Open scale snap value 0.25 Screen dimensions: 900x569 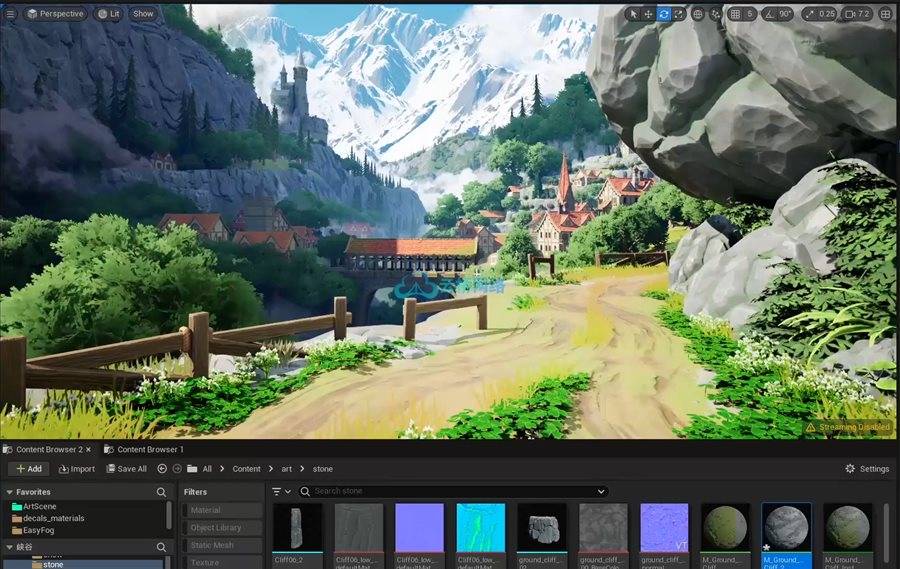click(827, 14)
